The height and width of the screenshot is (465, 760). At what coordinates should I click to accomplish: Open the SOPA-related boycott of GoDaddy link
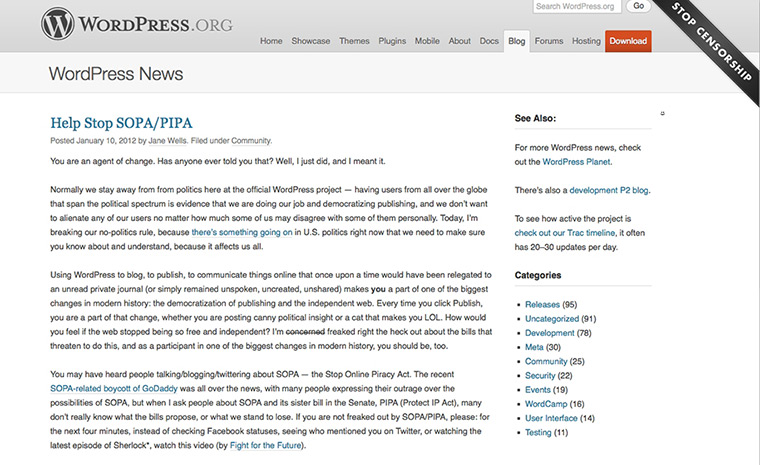click(114, 388)
